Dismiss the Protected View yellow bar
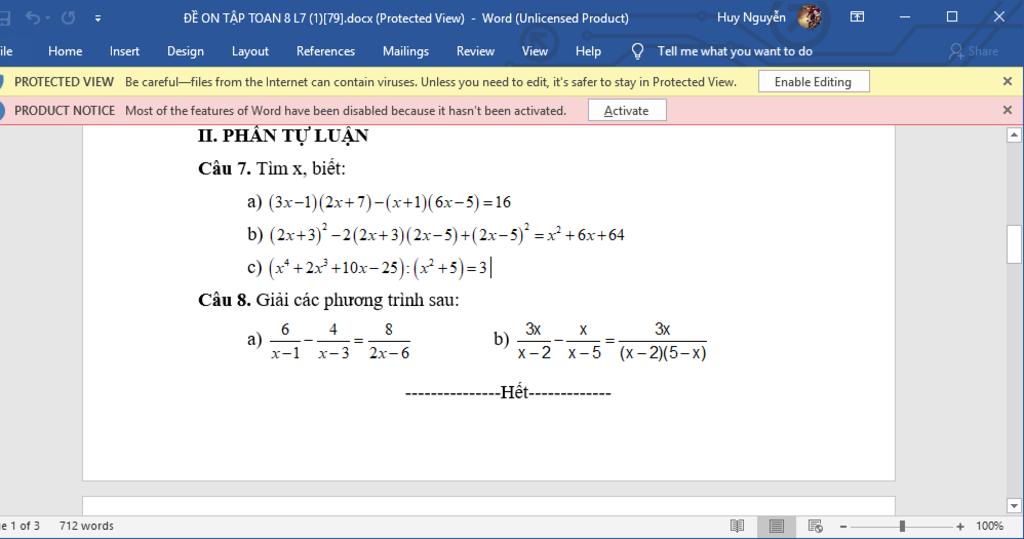 pyautogui.click(x=1007, y=82)
